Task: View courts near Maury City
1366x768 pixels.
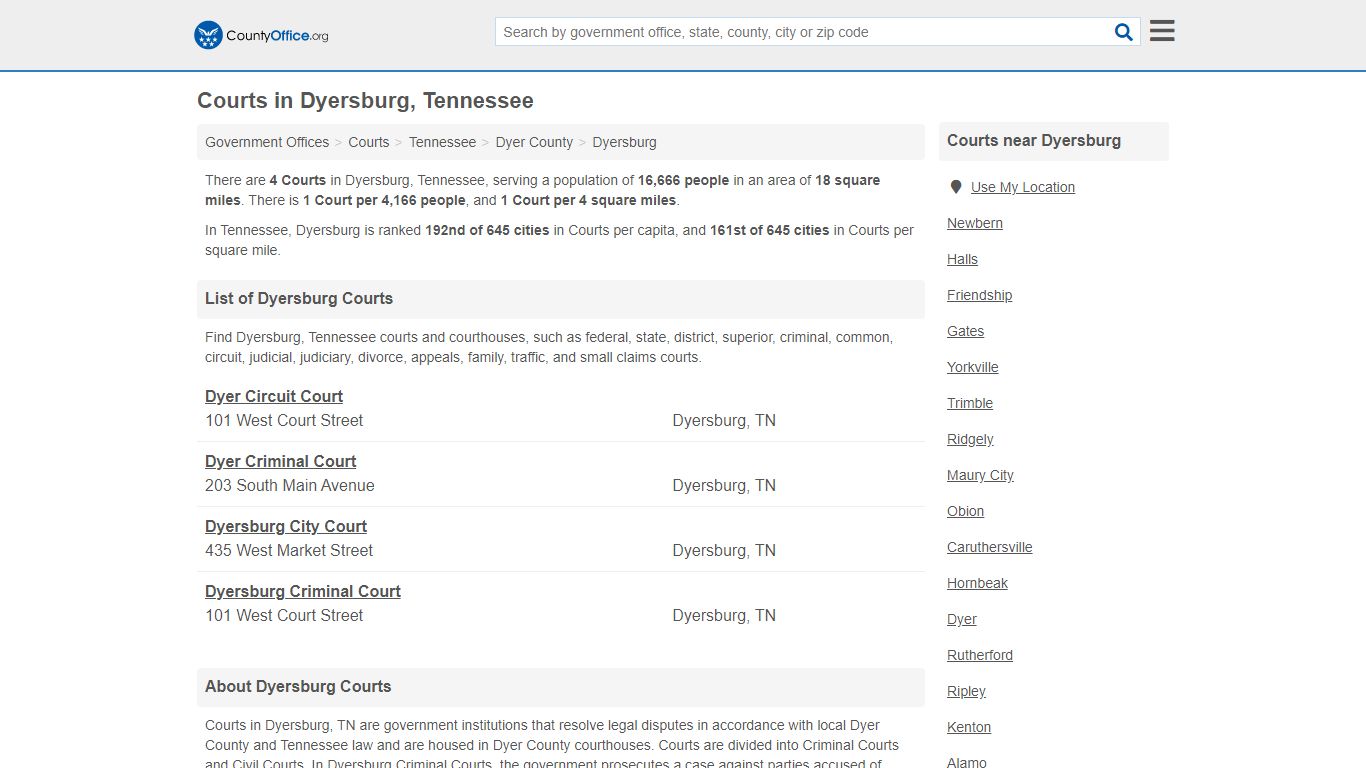Action: tap(980, 475)
